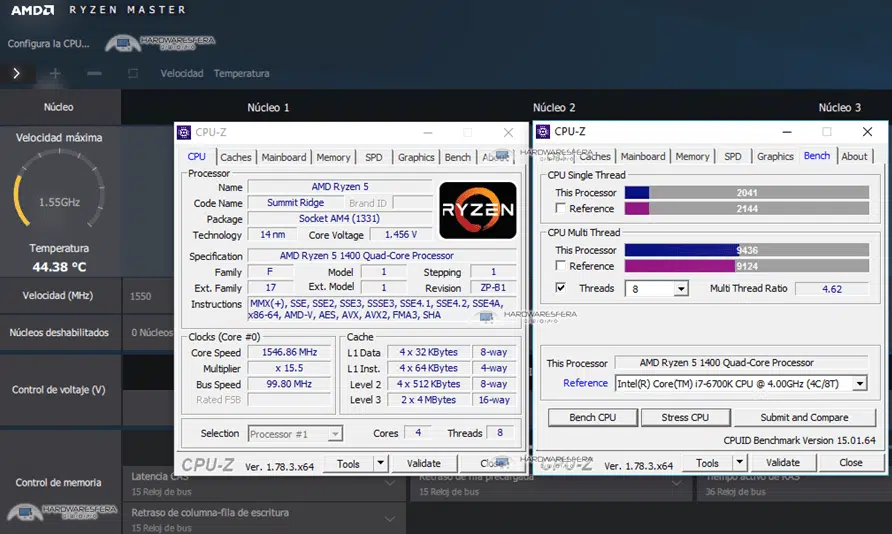Click Validate button in right CPU-Z

(x=783, y=462)
